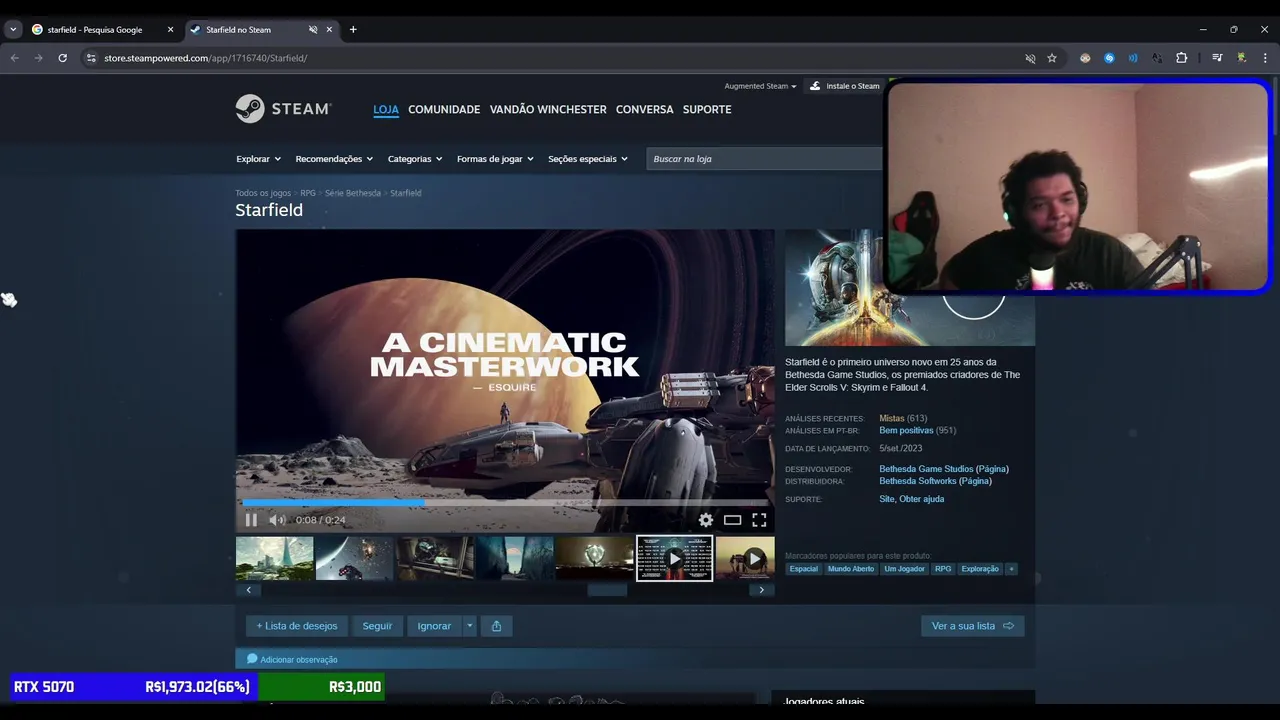Add Starfield to Lista de desejos

click(x=297, y=626)
